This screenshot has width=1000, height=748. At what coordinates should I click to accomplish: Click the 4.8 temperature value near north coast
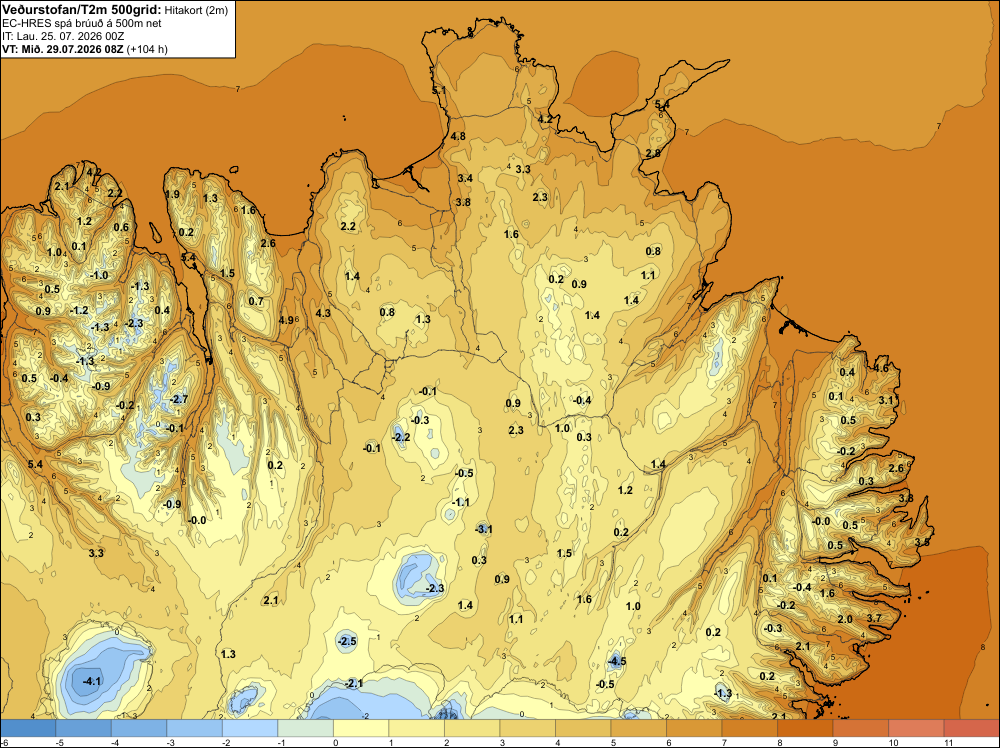coord(458,136)
